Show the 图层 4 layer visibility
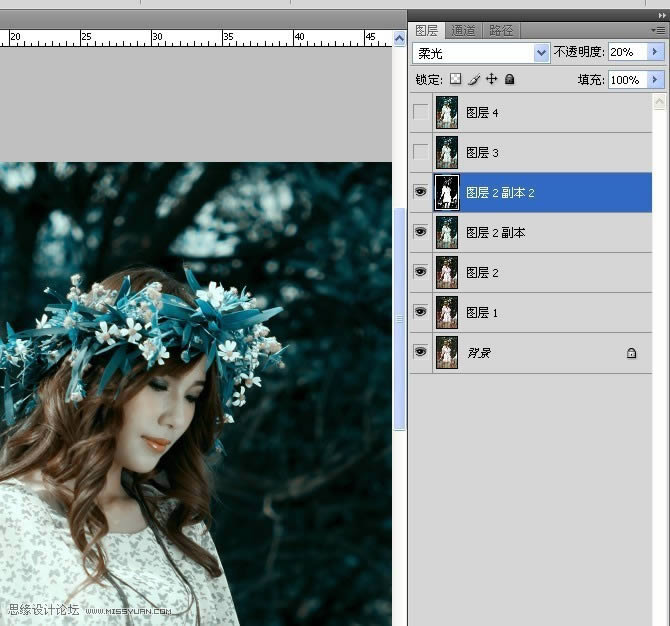 (420, 112)
